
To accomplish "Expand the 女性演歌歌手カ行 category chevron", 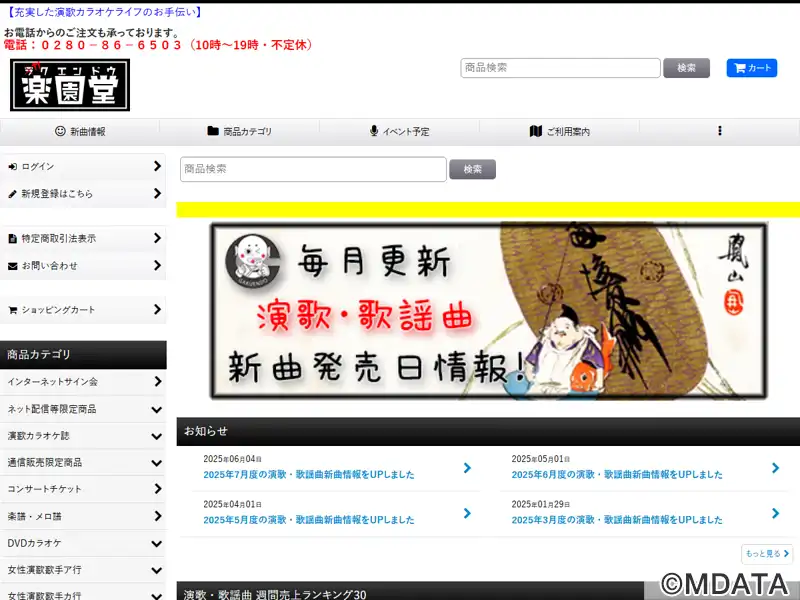I will click(x=157, y=596).
